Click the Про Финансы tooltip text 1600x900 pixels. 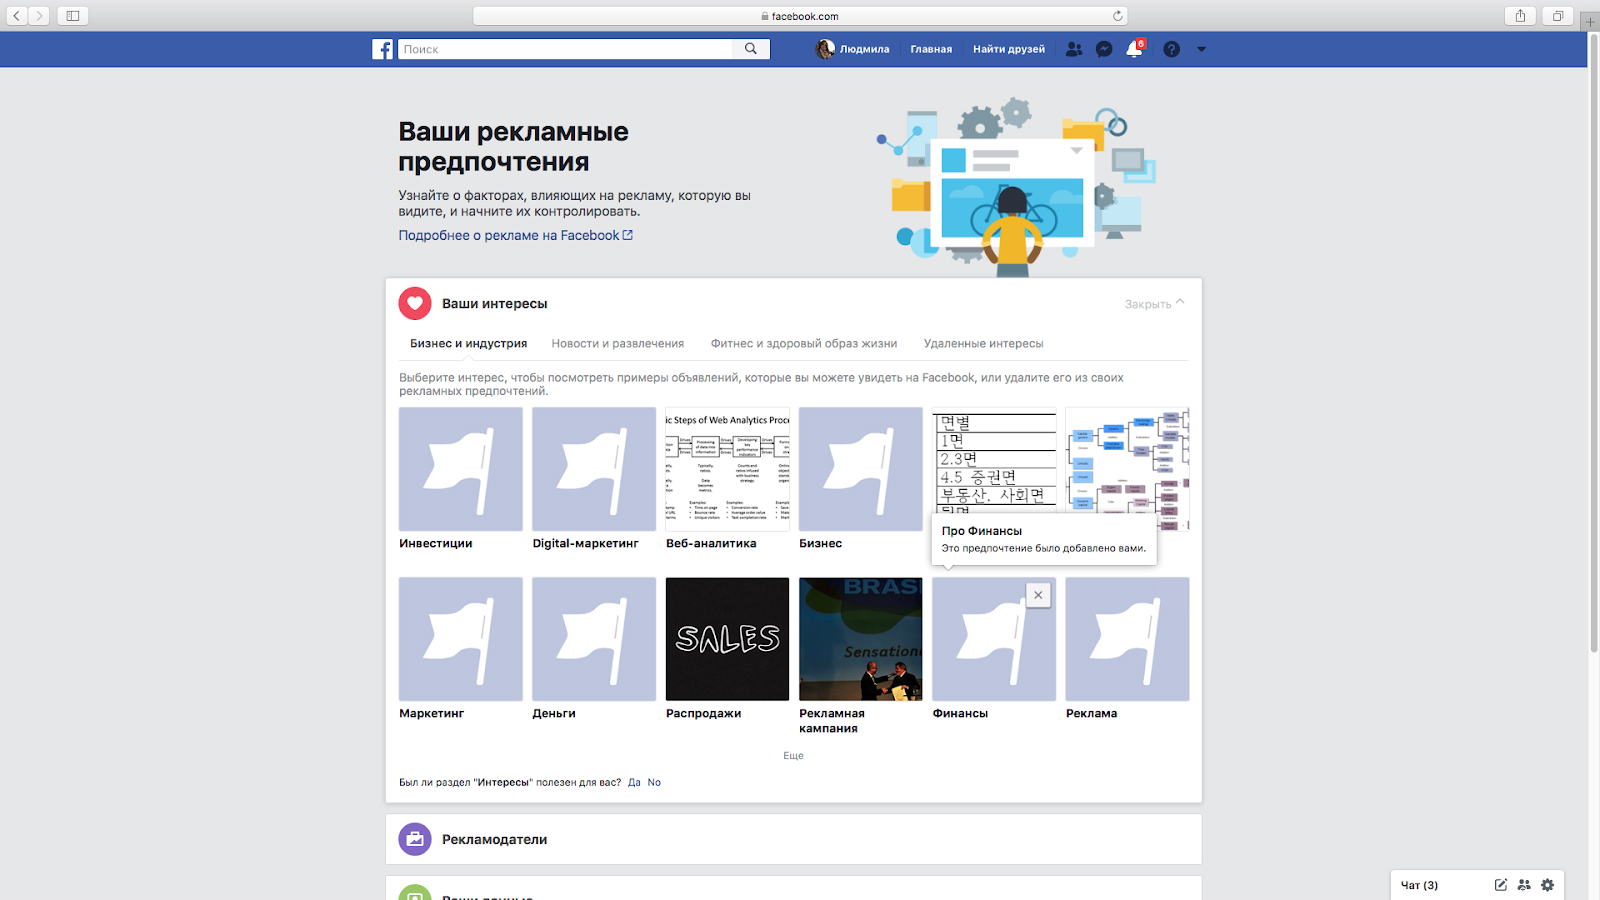[x=982, y=531]
